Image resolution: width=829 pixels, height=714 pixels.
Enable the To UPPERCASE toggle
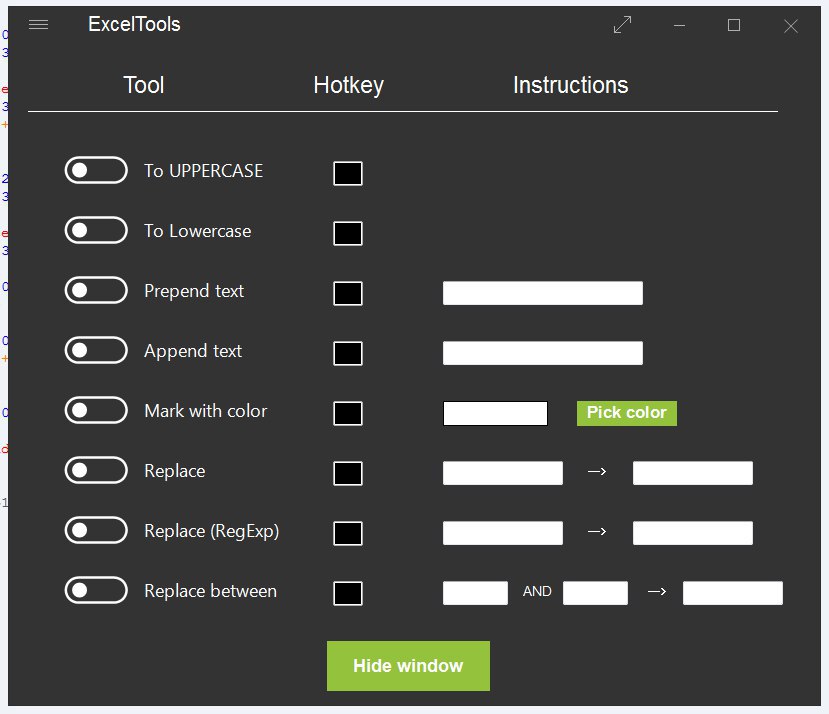[96, 170]
